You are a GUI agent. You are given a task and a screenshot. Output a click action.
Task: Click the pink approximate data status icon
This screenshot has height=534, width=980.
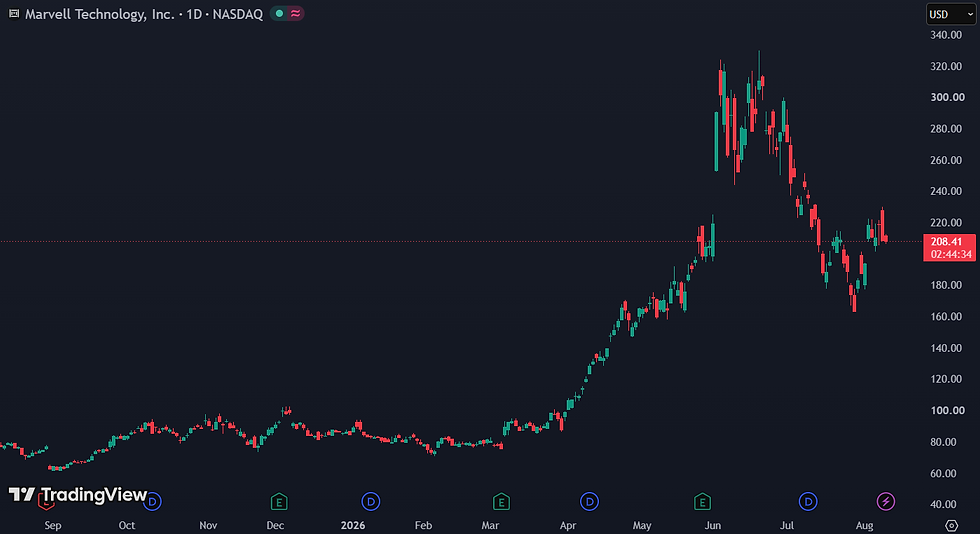296,14
